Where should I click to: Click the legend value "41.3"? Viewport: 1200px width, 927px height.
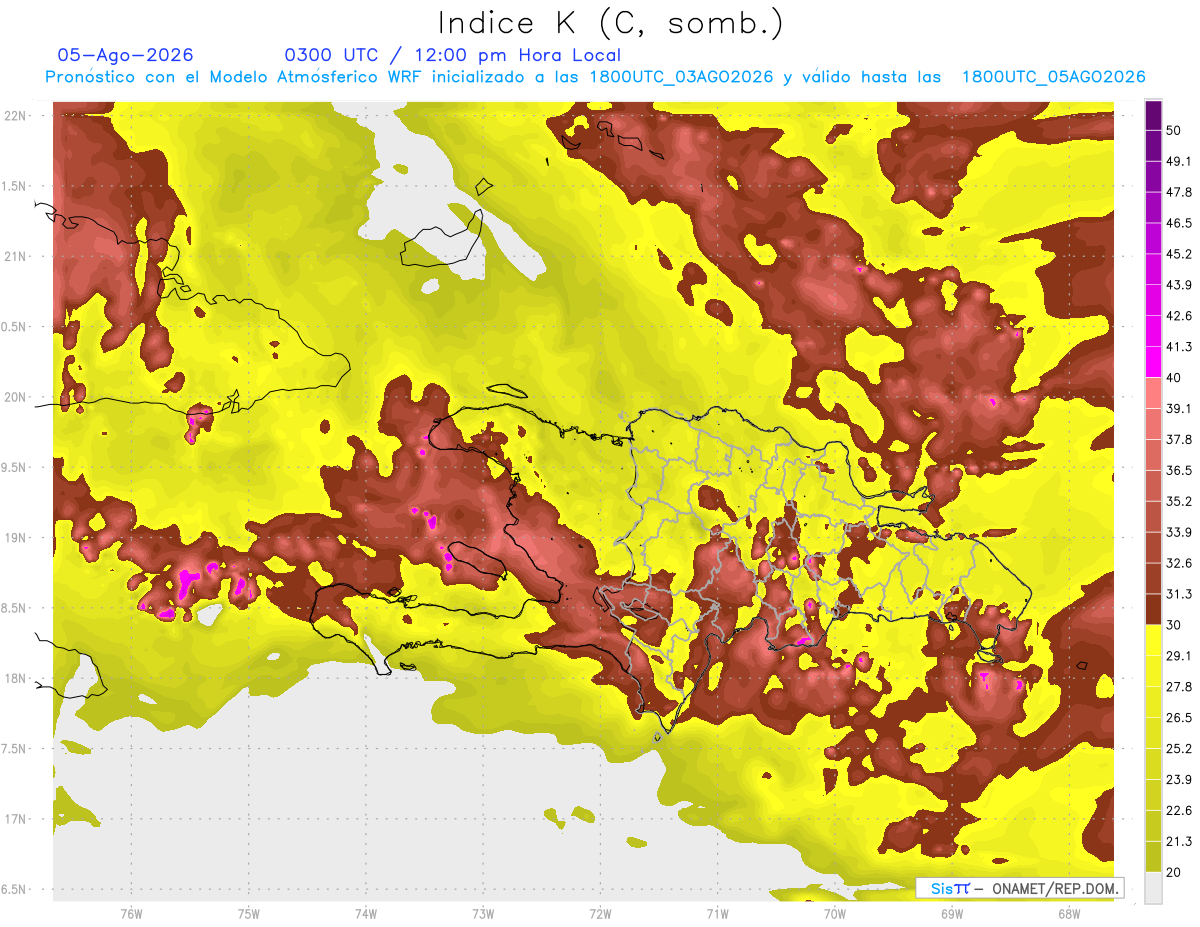(x=1179, y=347)
